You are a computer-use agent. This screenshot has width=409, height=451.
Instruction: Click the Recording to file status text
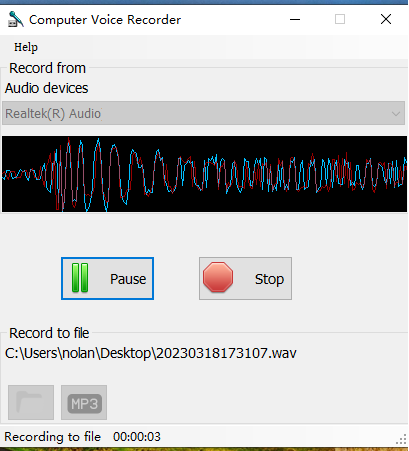tap(52, 437)
